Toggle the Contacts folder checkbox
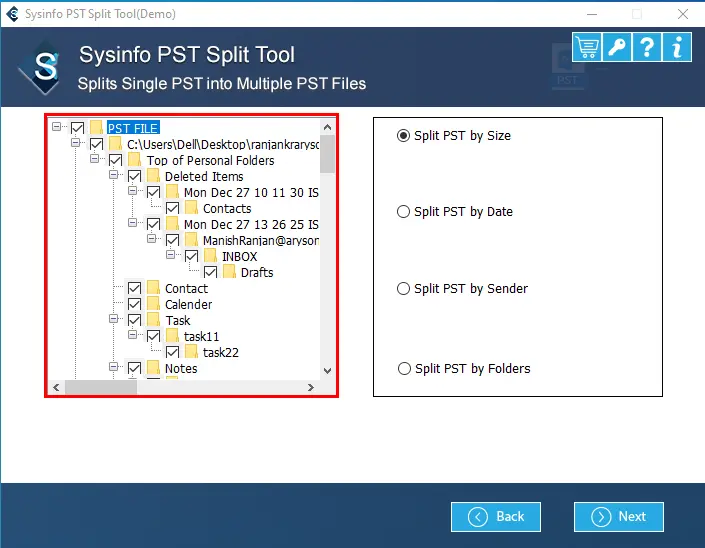705x548 pixels. point(173,208)
